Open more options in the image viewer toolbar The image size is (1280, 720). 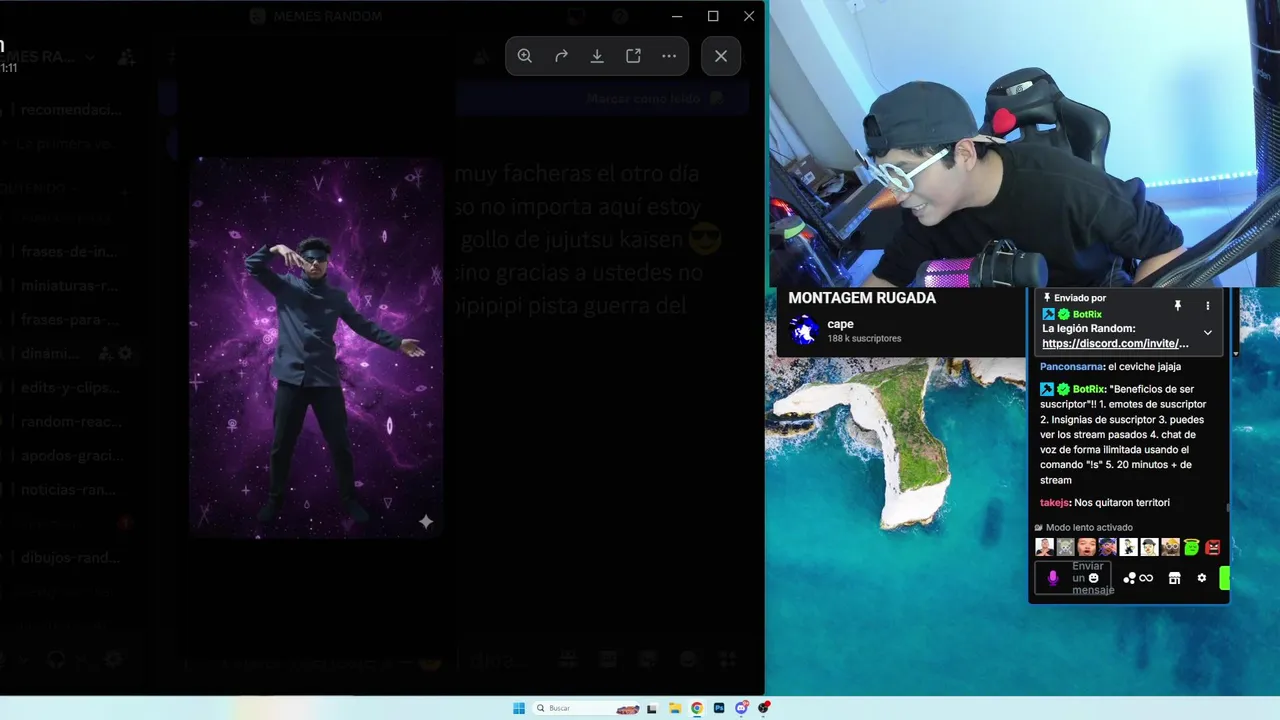[669, 56]
